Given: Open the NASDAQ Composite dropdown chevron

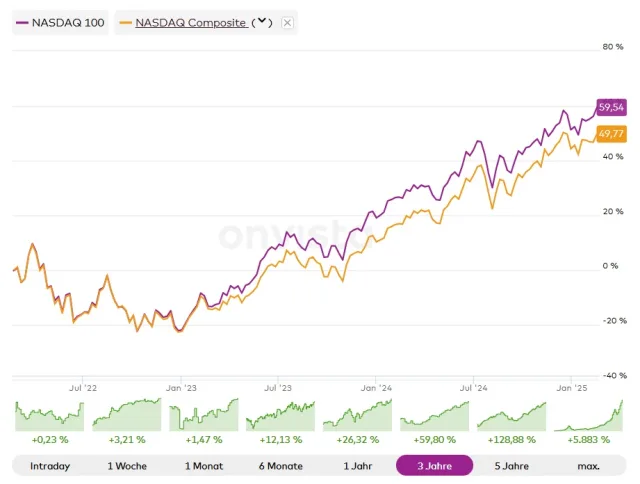Looking at the screenshot, I should 263,23.
